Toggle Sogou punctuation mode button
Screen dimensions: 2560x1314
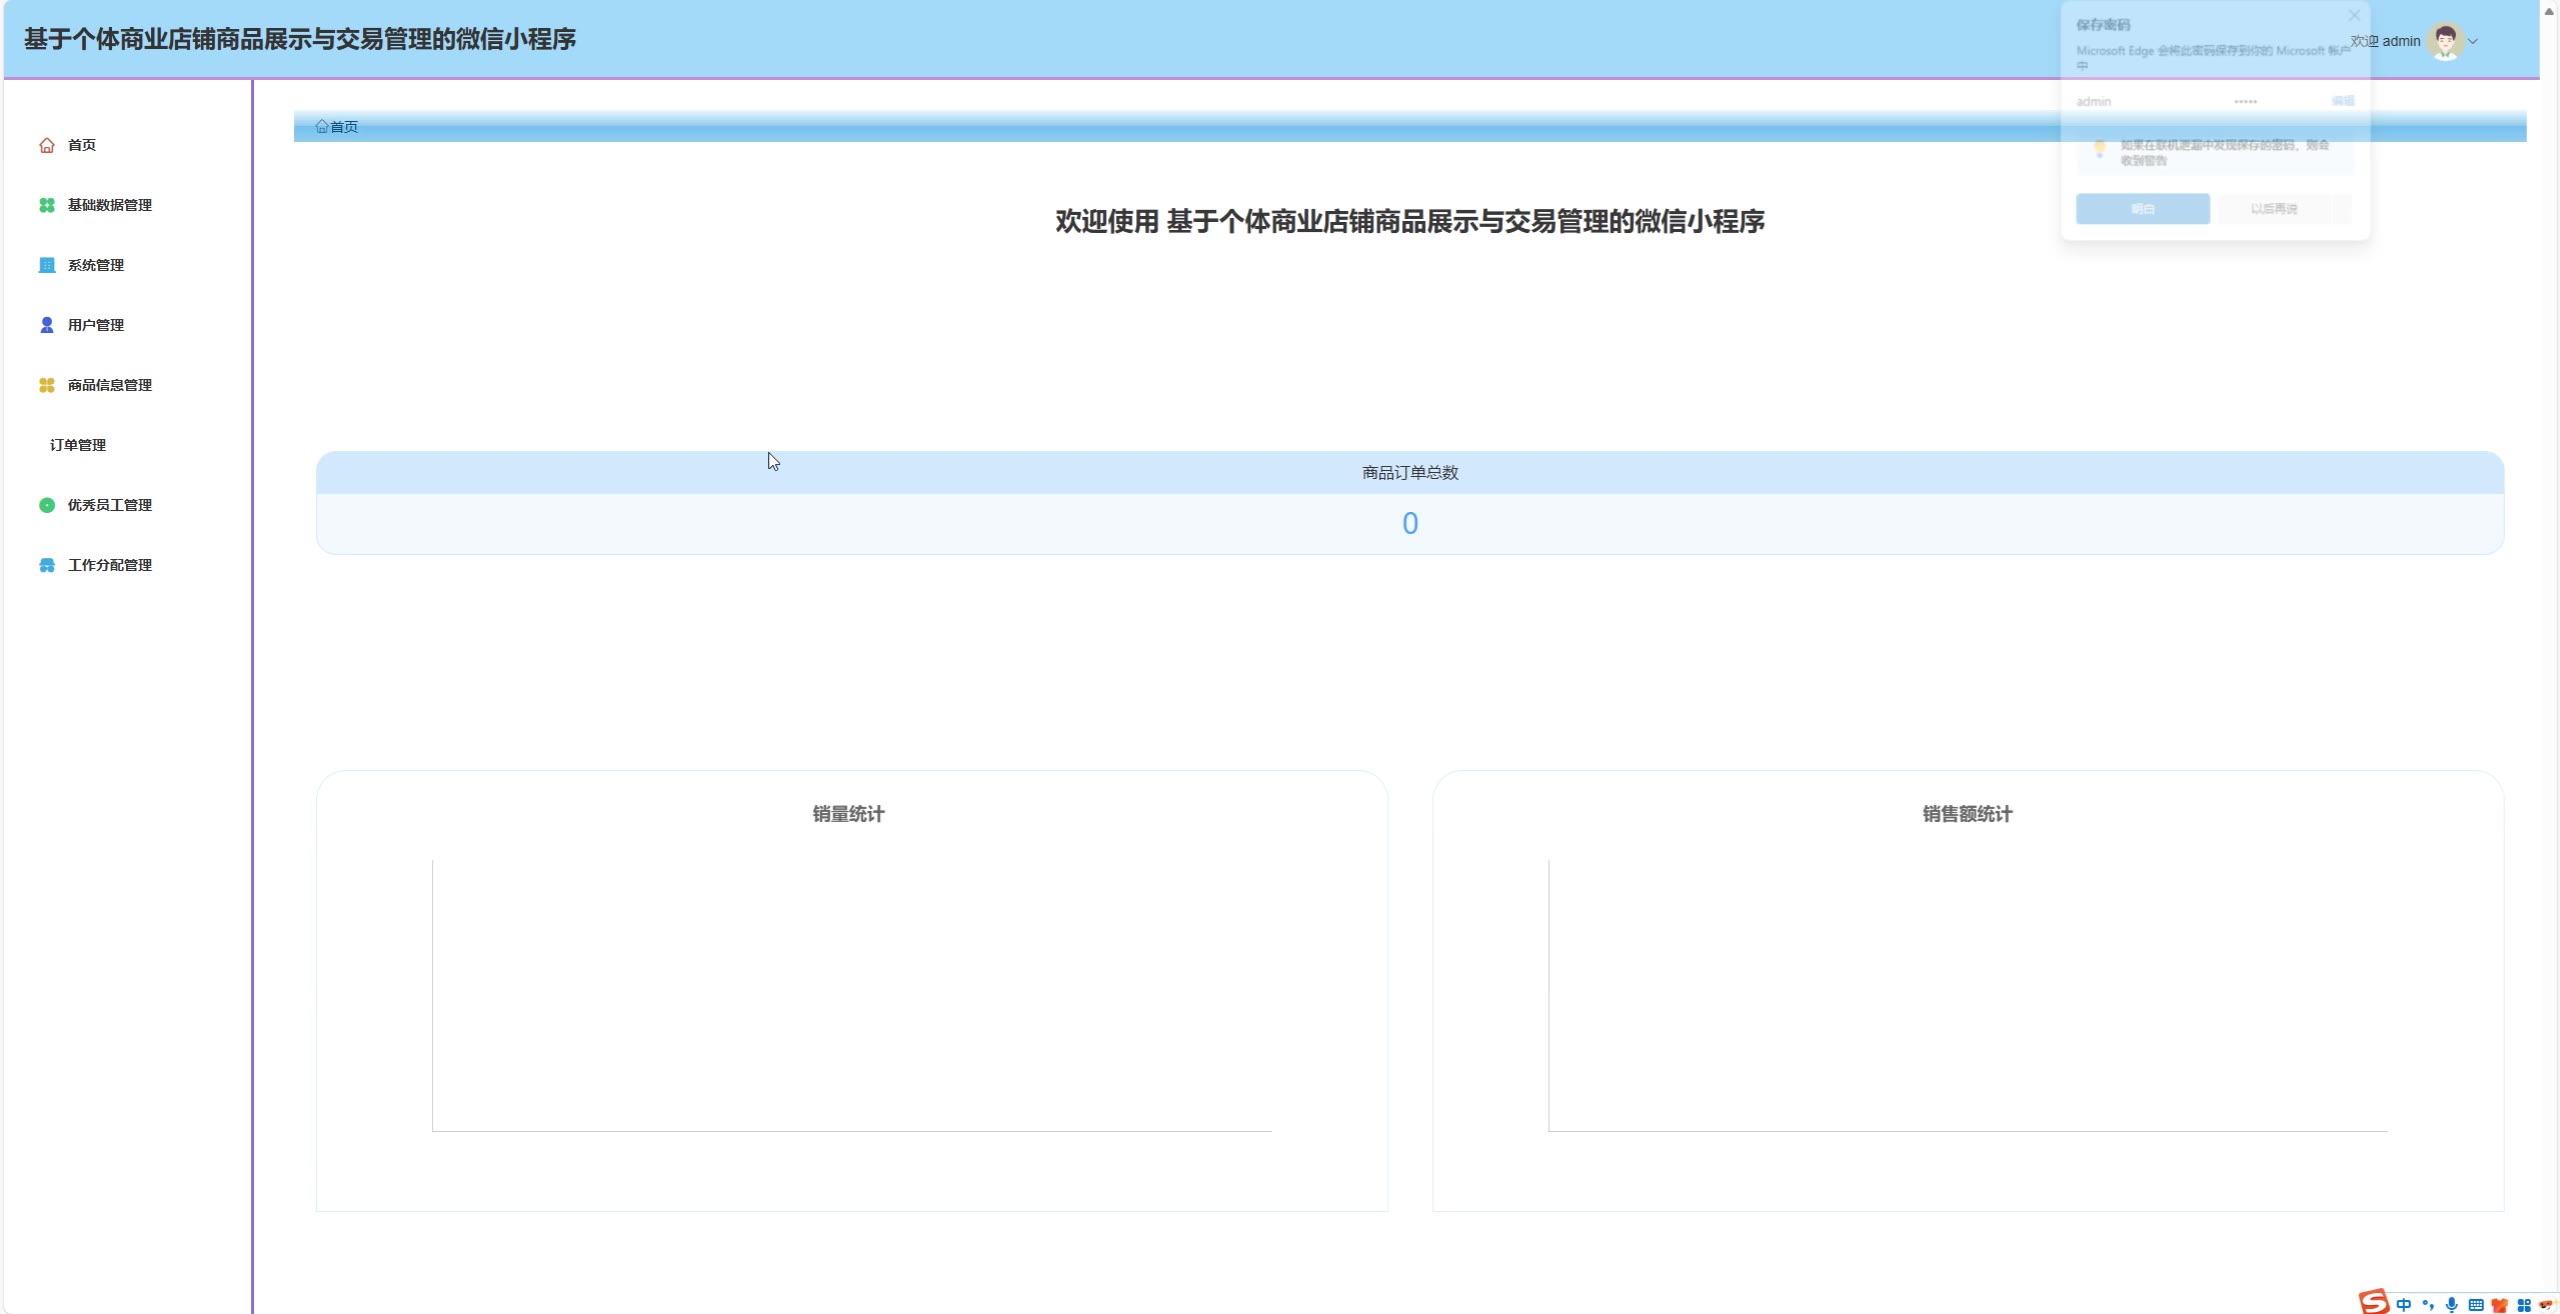(x=2427, y=1304)
